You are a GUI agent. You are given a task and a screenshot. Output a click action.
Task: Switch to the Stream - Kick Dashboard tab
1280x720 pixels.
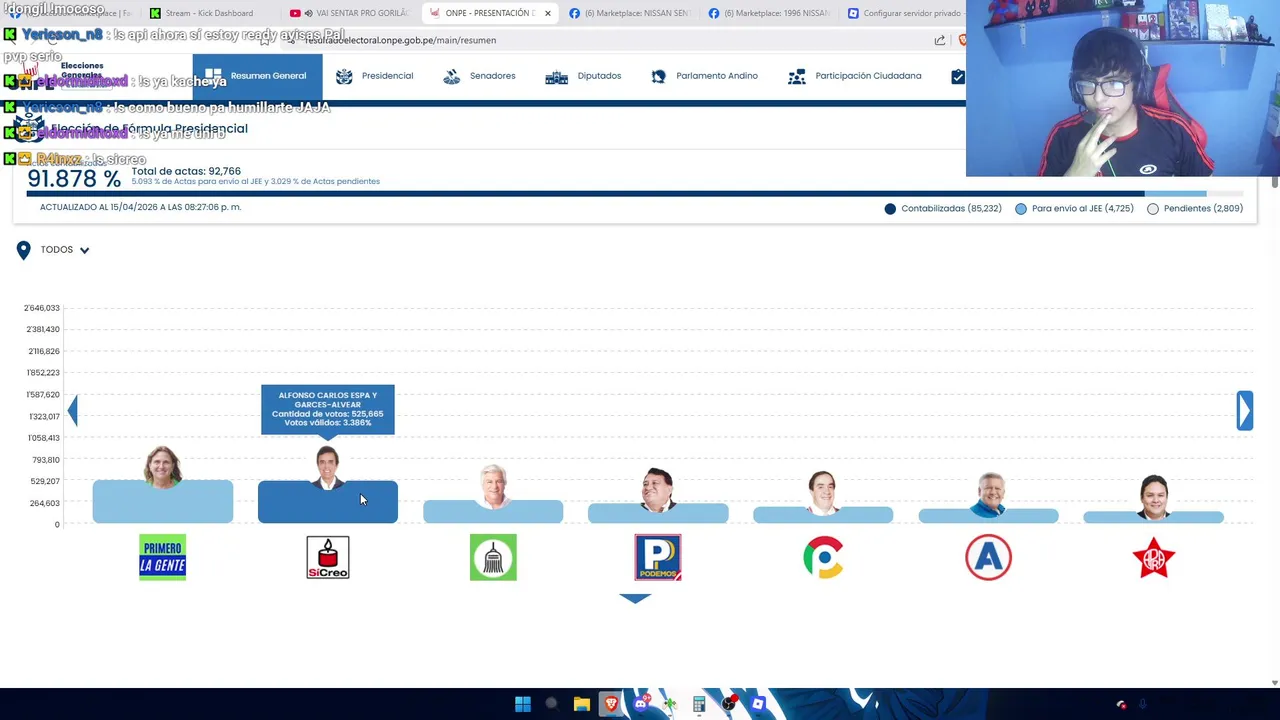(208, 13)
